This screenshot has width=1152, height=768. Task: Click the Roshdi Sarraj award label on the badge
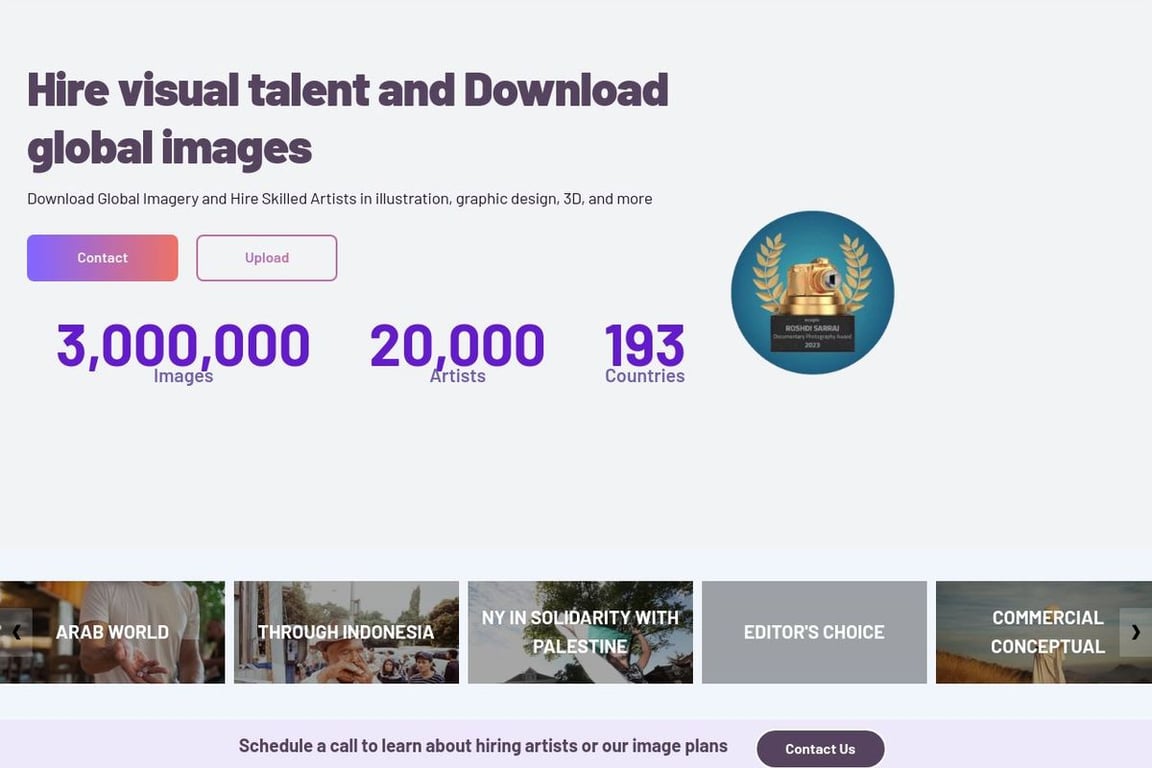[x=813, y=330]
